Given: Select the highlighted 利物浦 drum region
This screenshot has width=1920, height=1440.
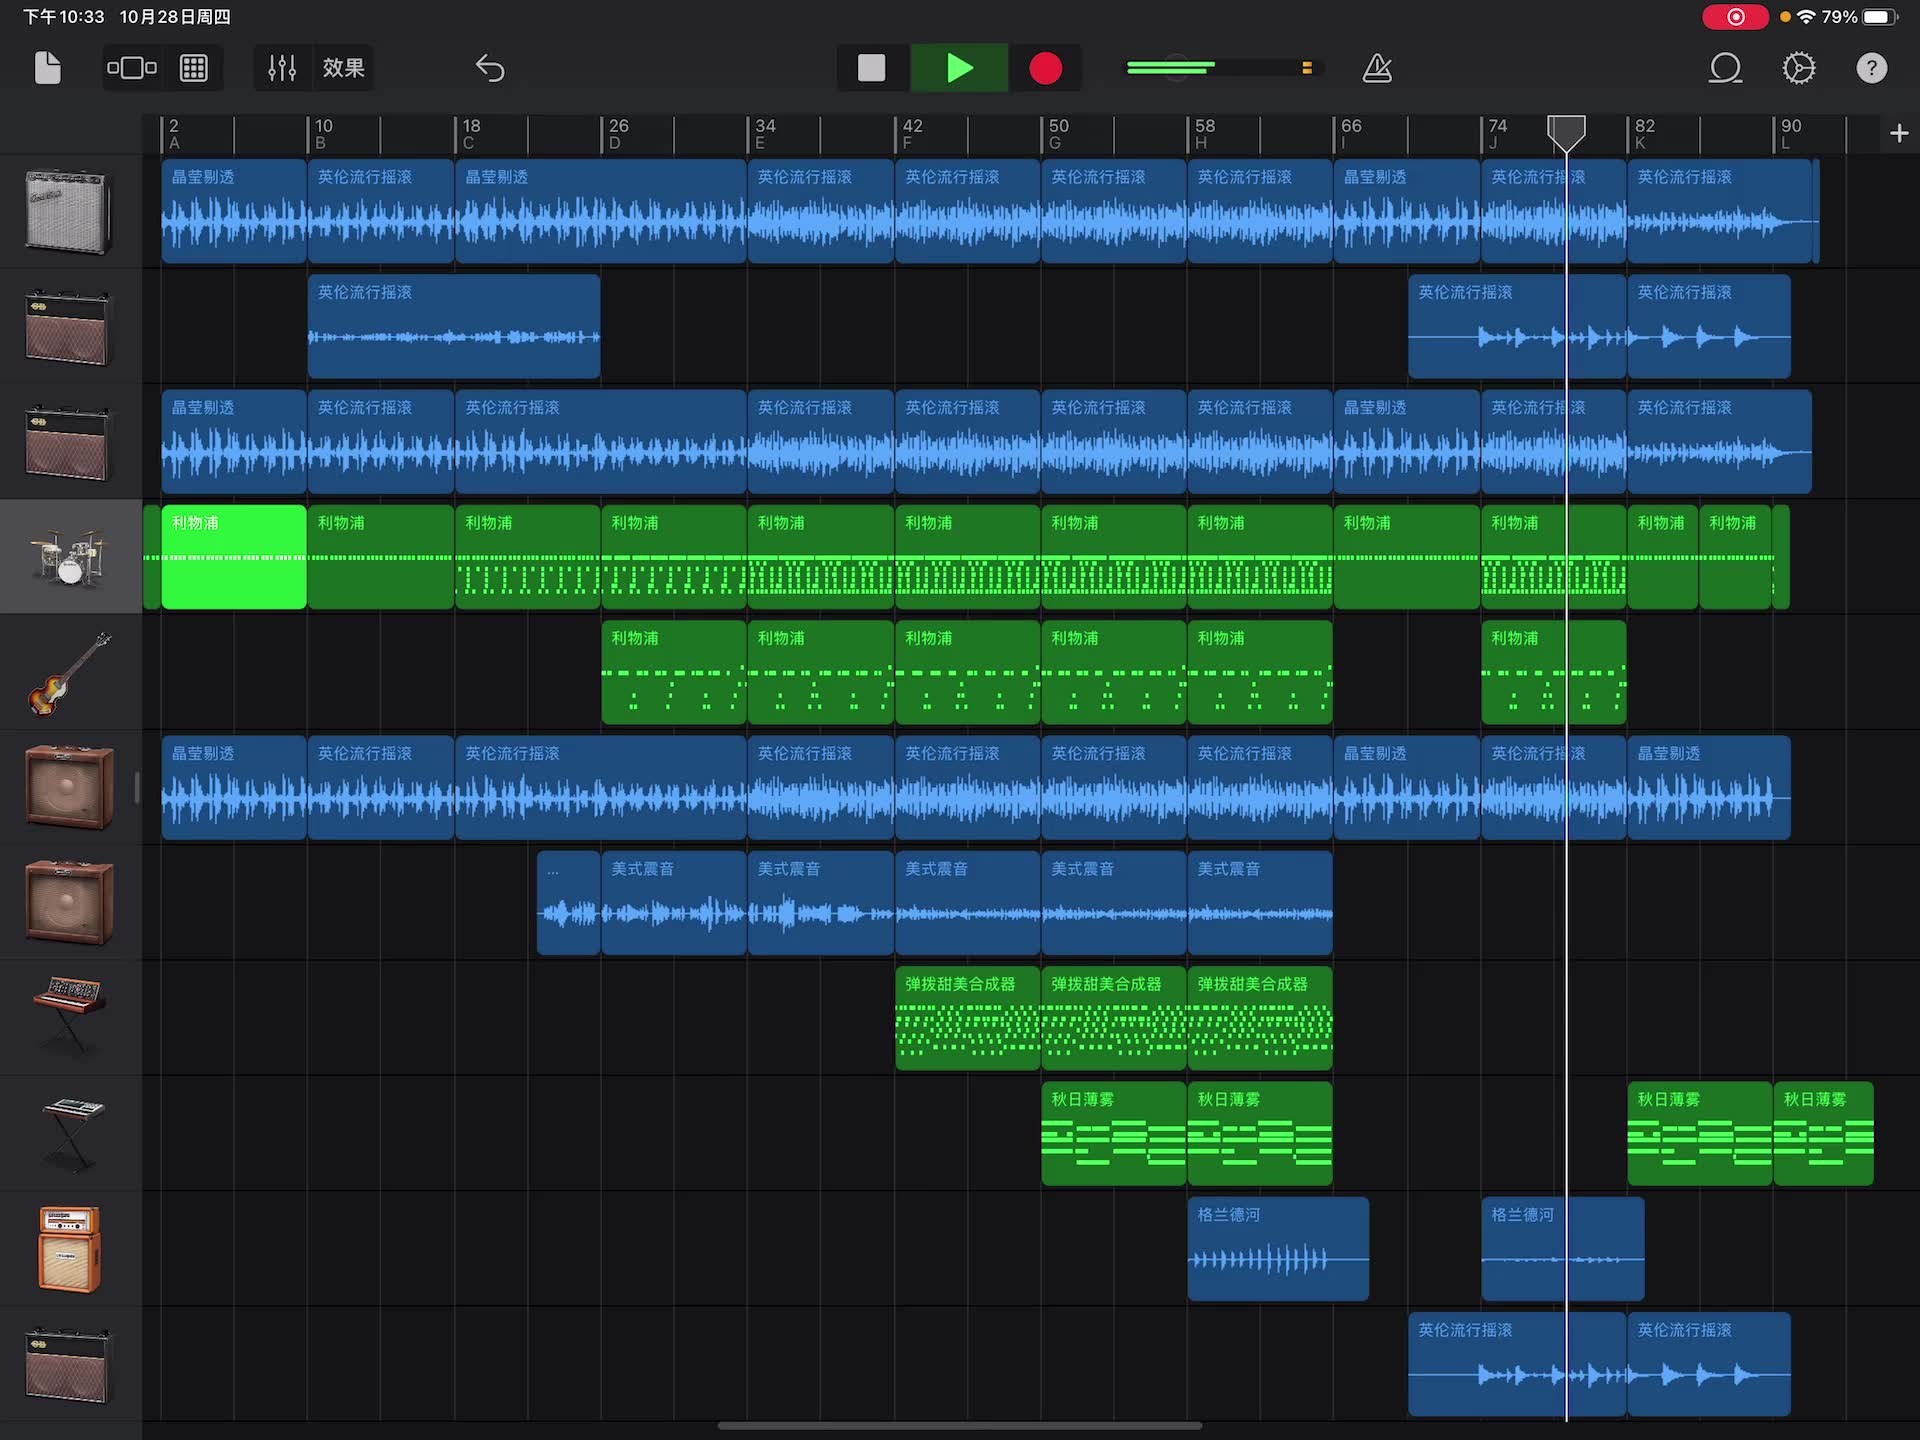Looking at the screenshot, I should [x=234, y=556].
